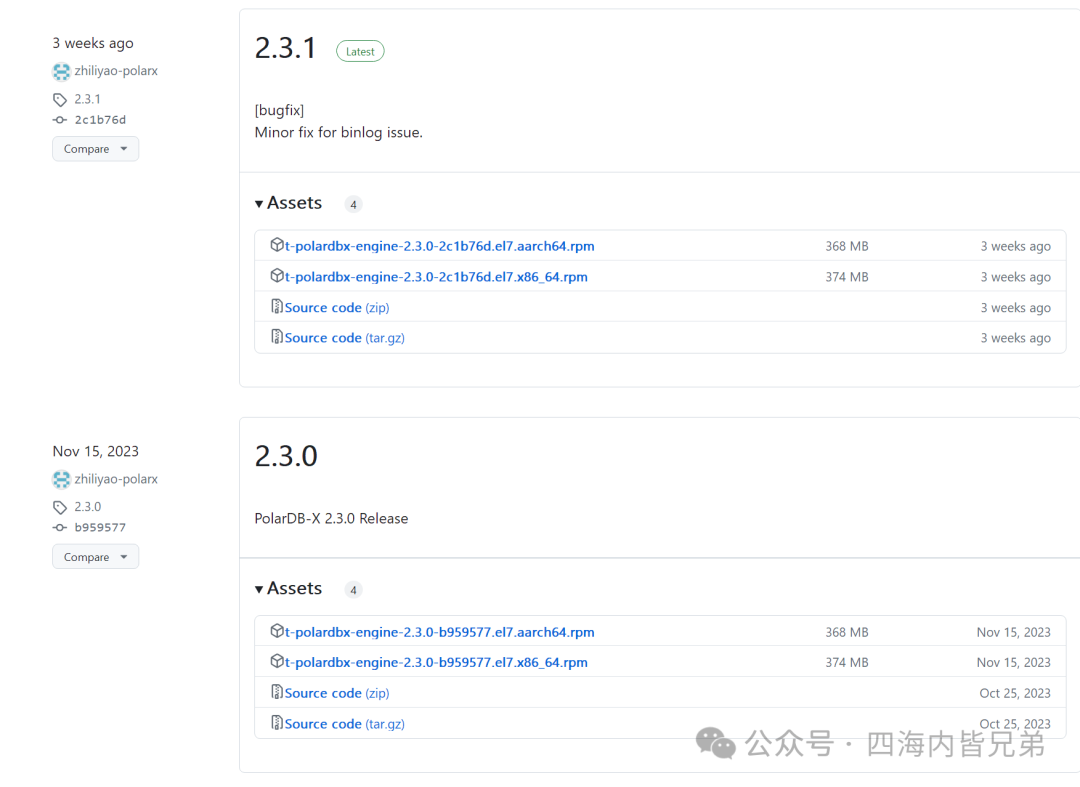Click tar.gz file icon in the 2.3.1 assets
The image size is (1080, 787).
tap(277, 336)
